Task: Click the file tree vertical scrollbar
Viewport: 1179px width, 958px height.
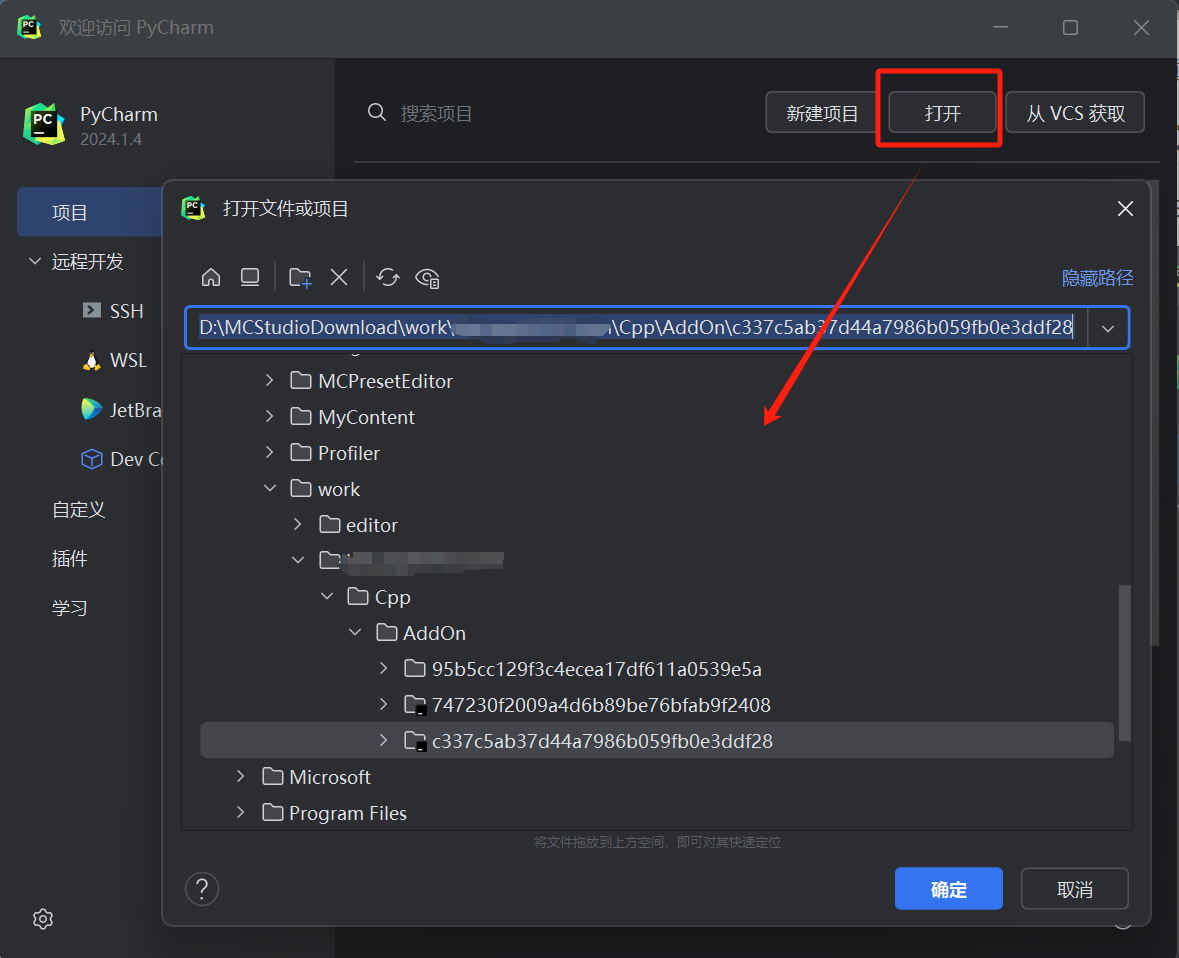Action: click(1124, 662)
